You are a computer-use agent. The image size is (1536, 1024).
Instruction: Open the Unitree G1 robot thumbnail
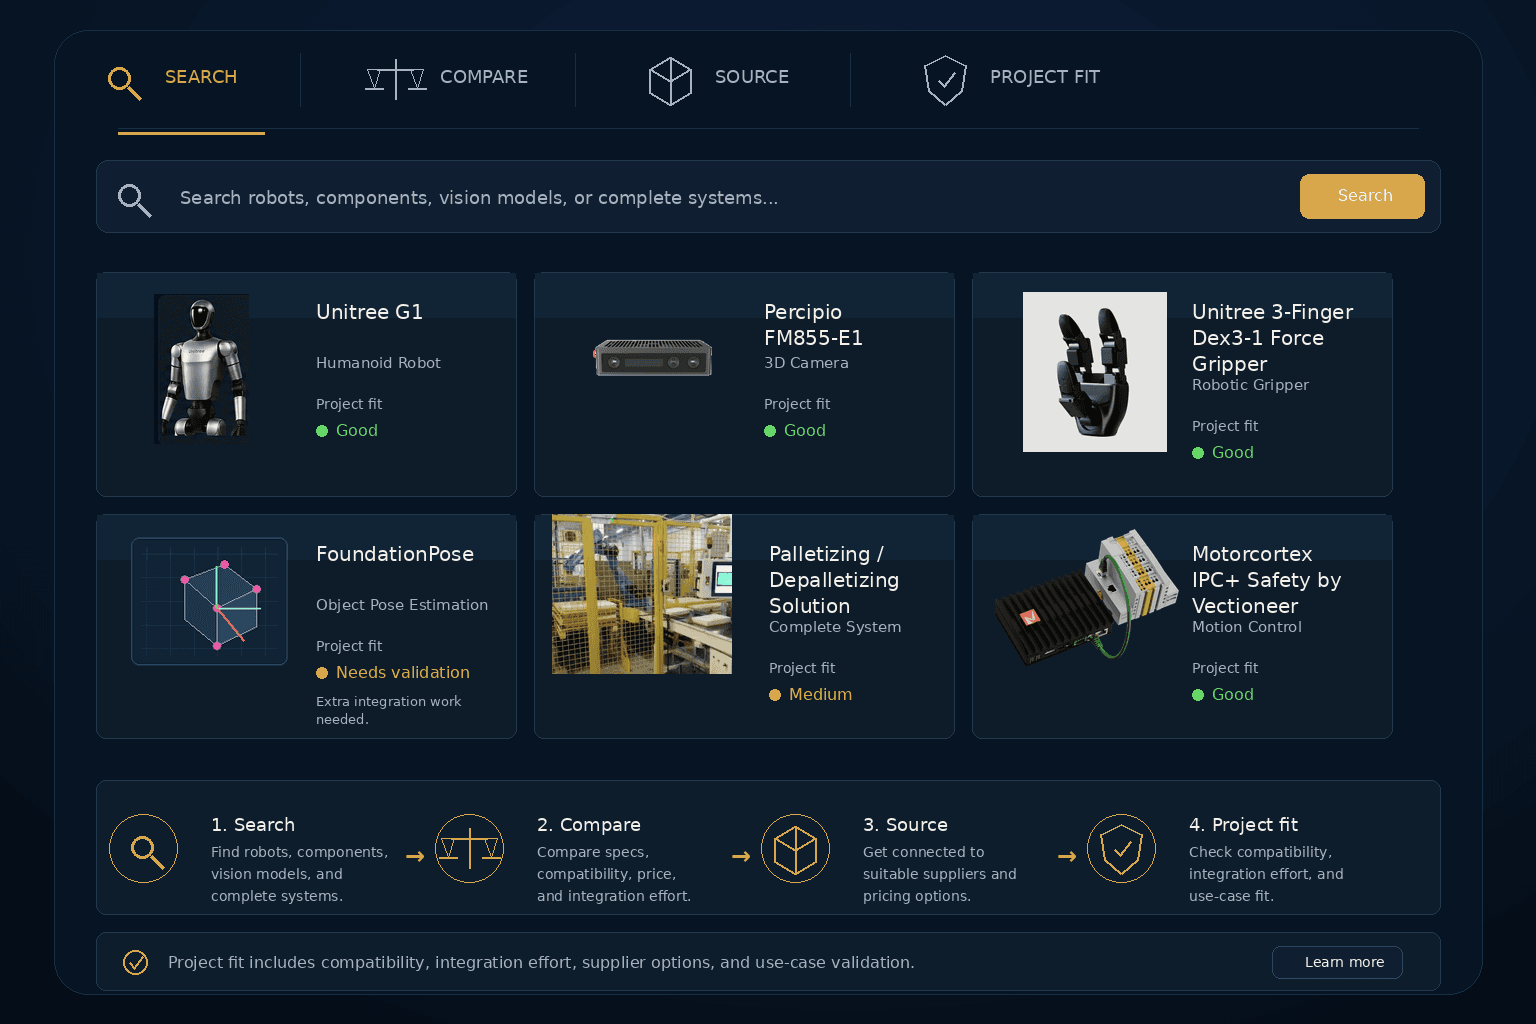pos(203,369)
